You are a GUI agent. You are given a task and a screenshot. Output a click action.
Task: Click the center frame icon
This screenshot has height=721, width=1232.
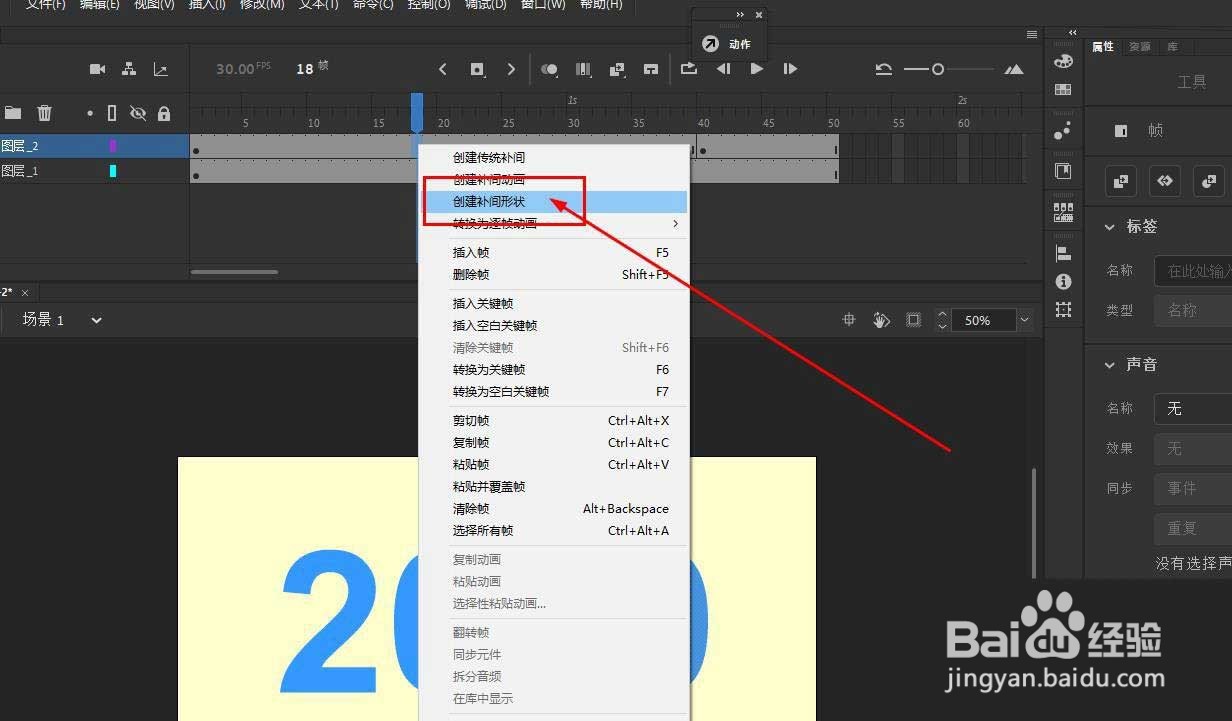click(651, 69)
